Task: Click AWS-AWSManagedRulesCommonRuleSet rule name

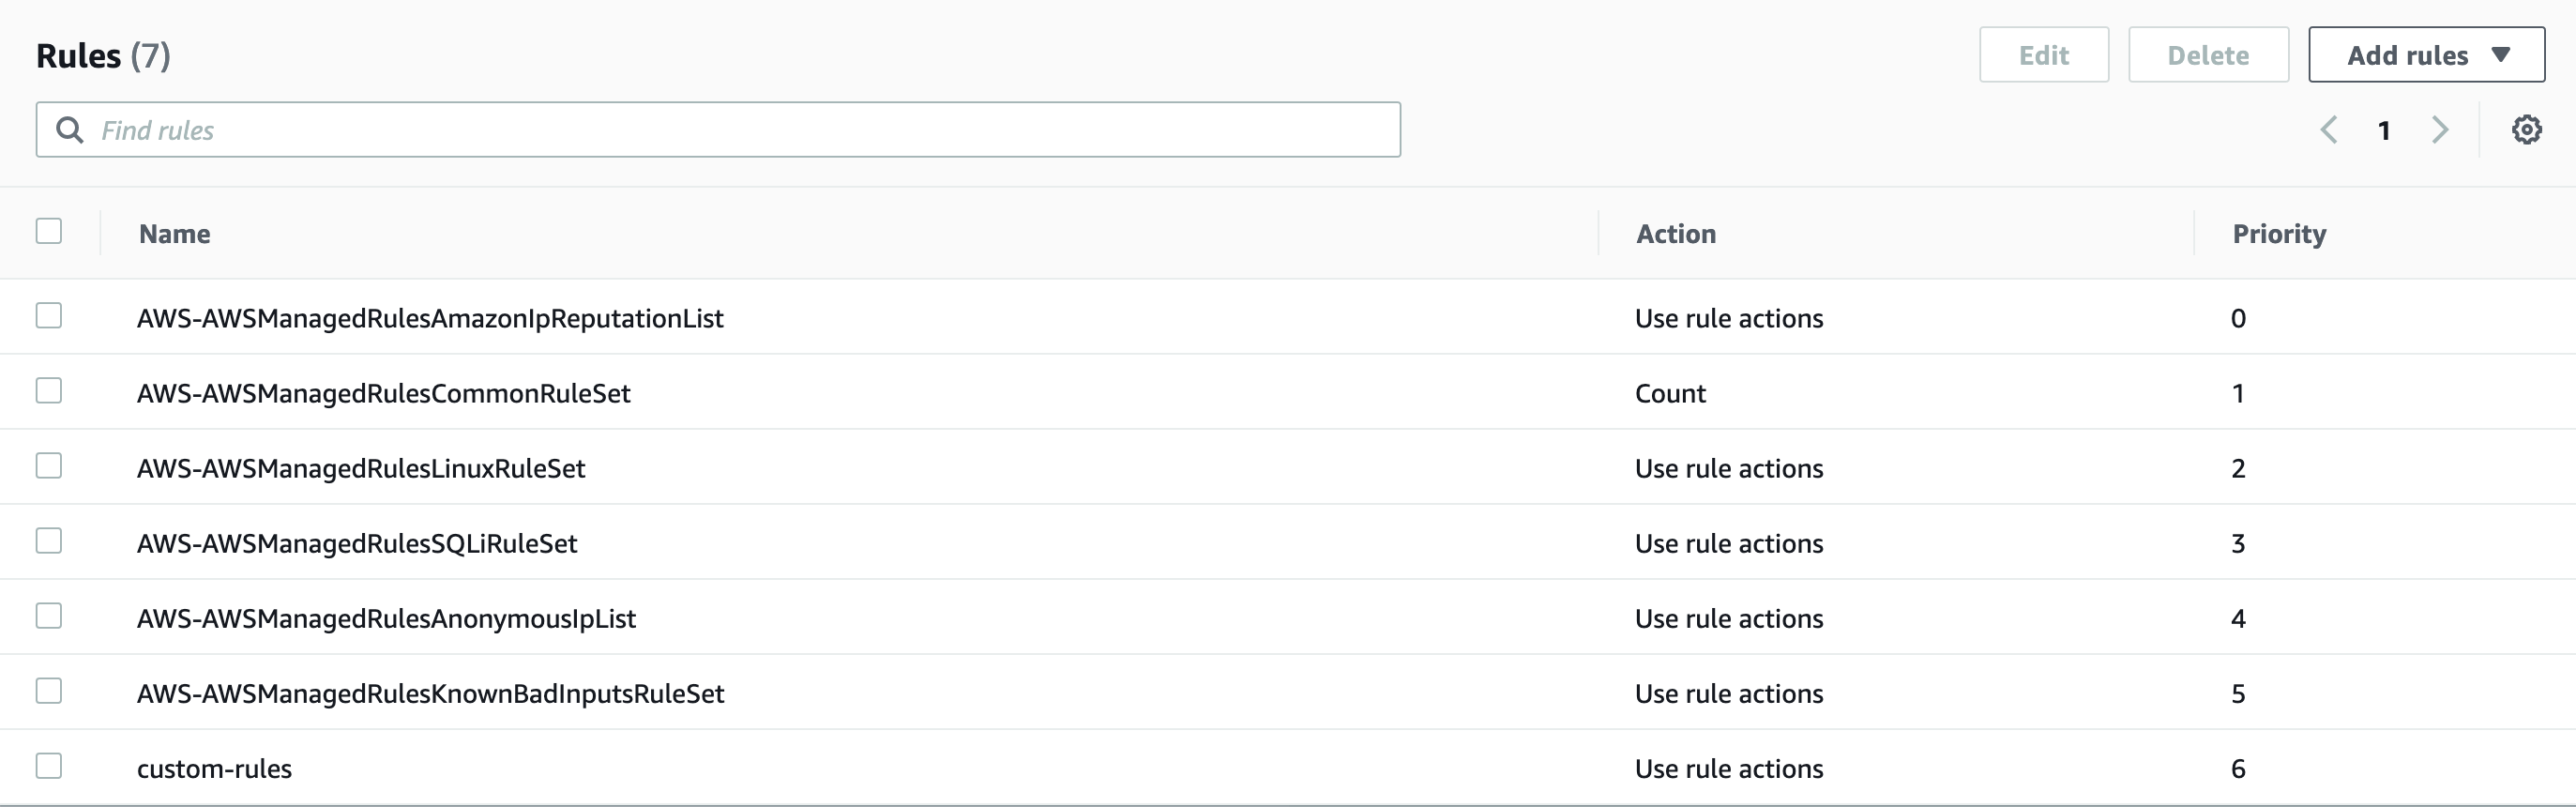Action: [x=384, y=393]
